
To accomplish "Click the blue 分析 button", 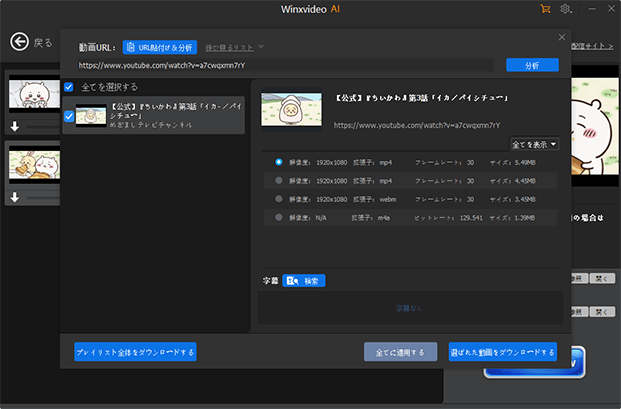I will 532,65.
